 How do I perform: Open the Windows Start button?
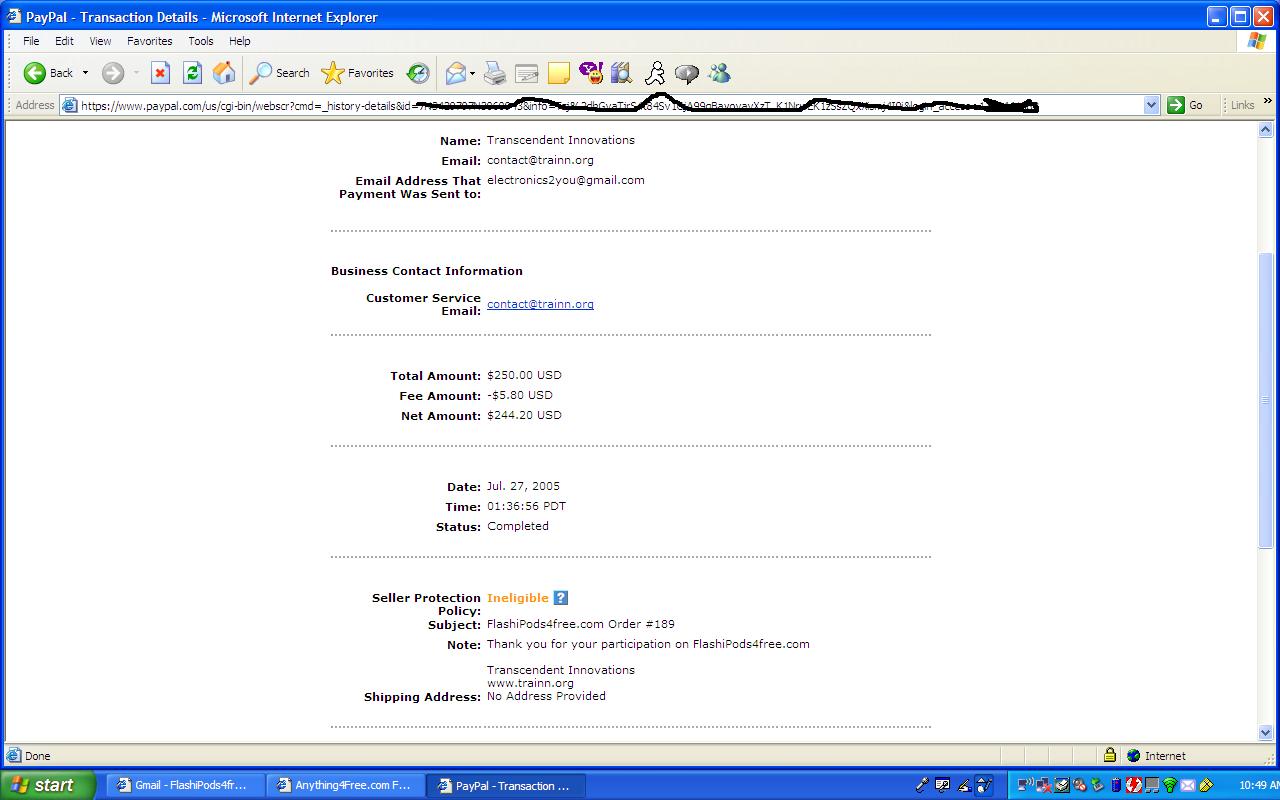pyautogui.click(x=47, y=785)
